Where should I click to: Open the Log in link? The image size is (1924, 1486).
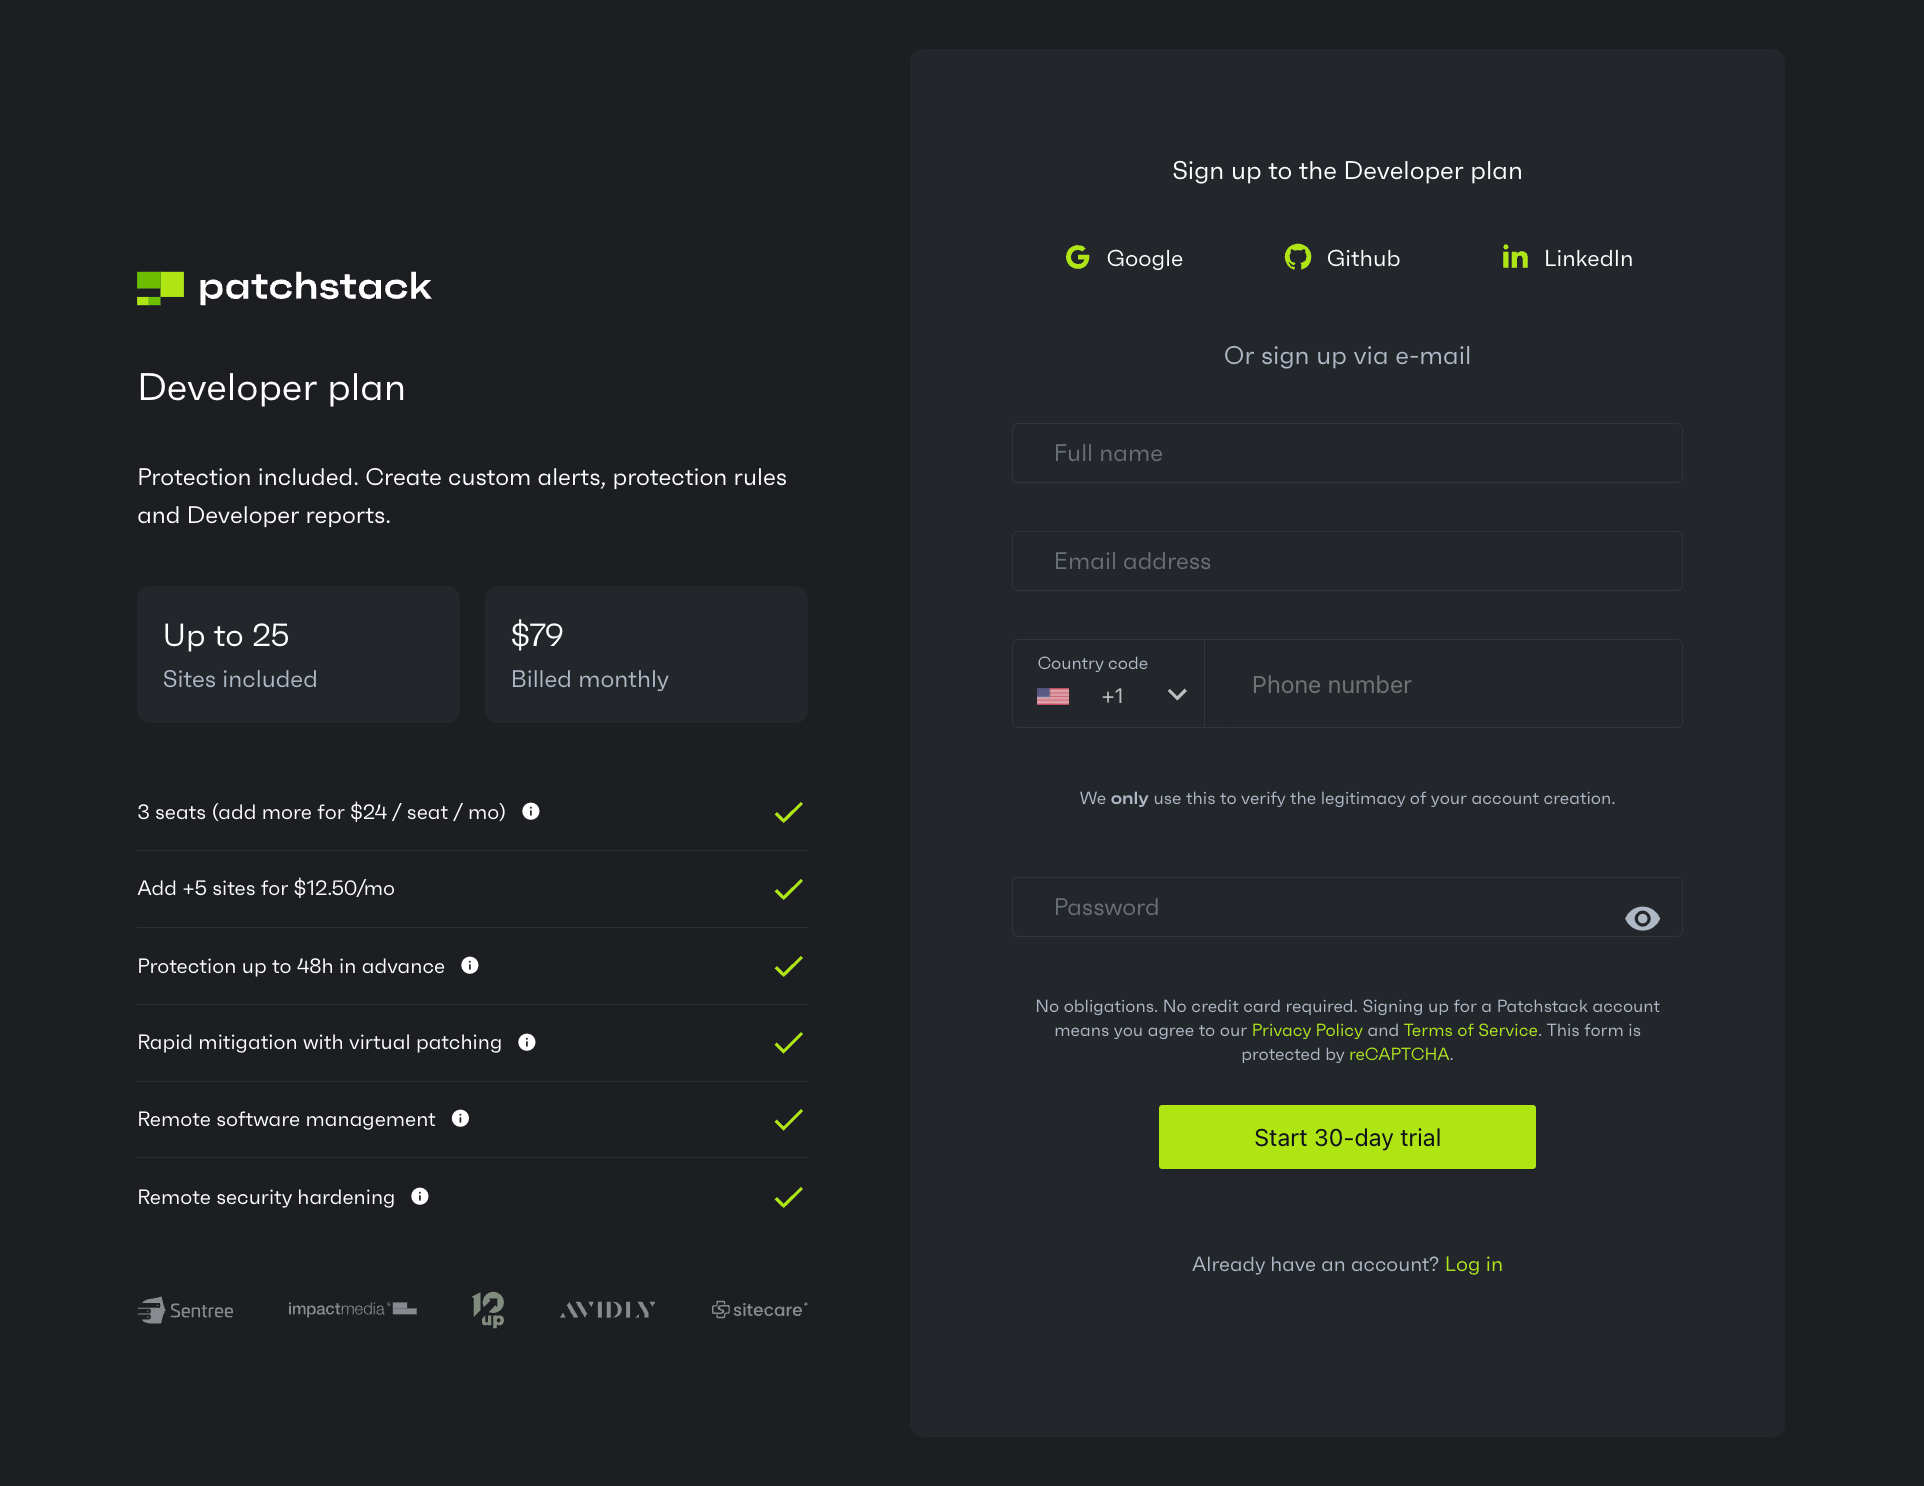point(1473,1264)
